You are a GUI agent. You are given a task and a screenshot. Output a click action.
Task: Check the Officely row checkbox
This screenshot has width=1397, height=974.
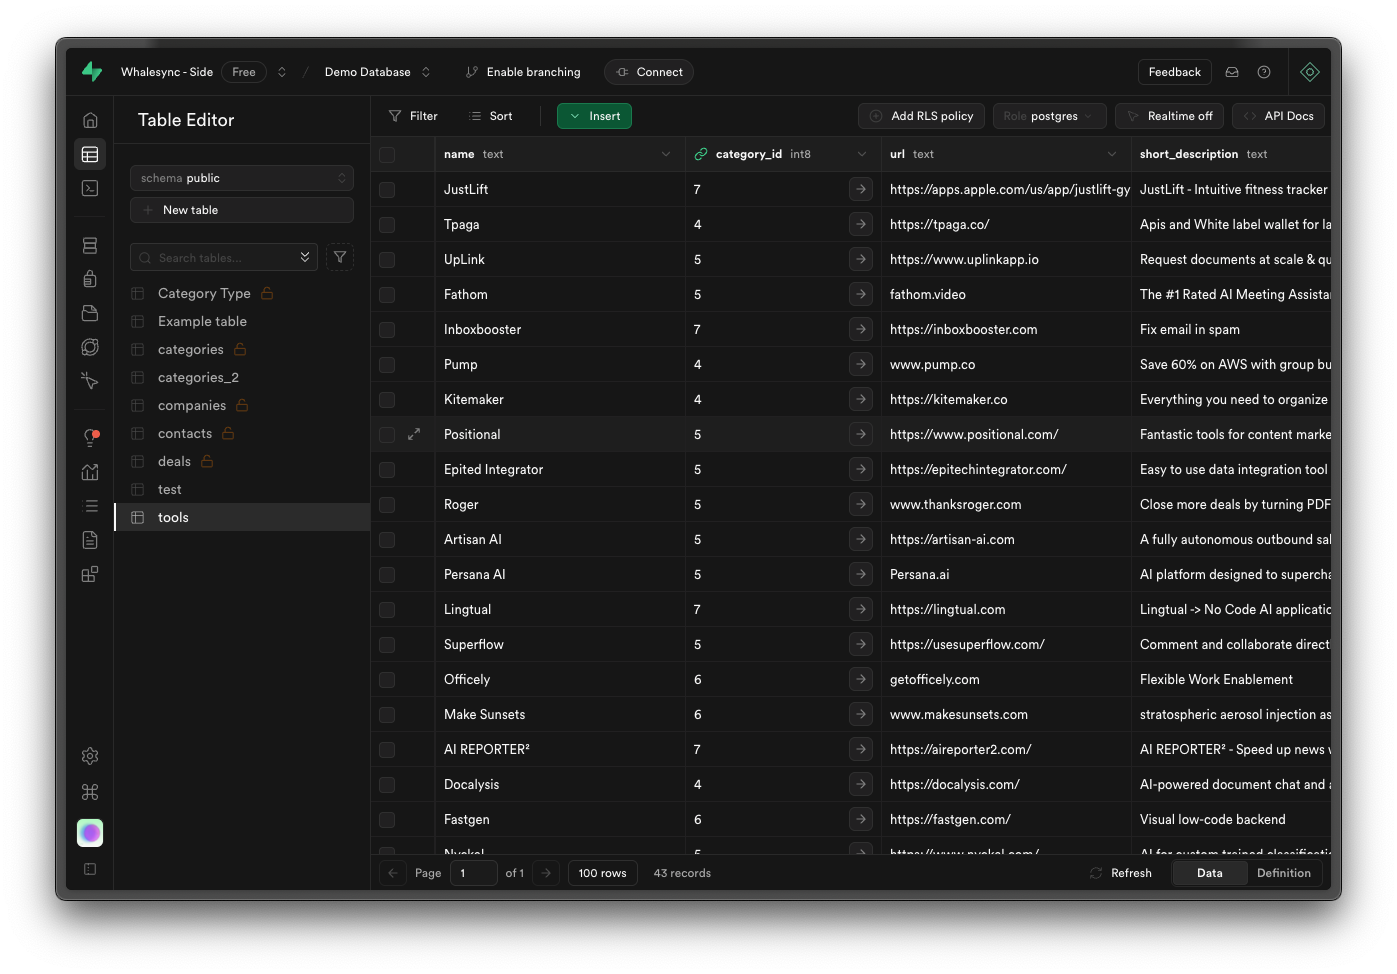pos(387,679)
